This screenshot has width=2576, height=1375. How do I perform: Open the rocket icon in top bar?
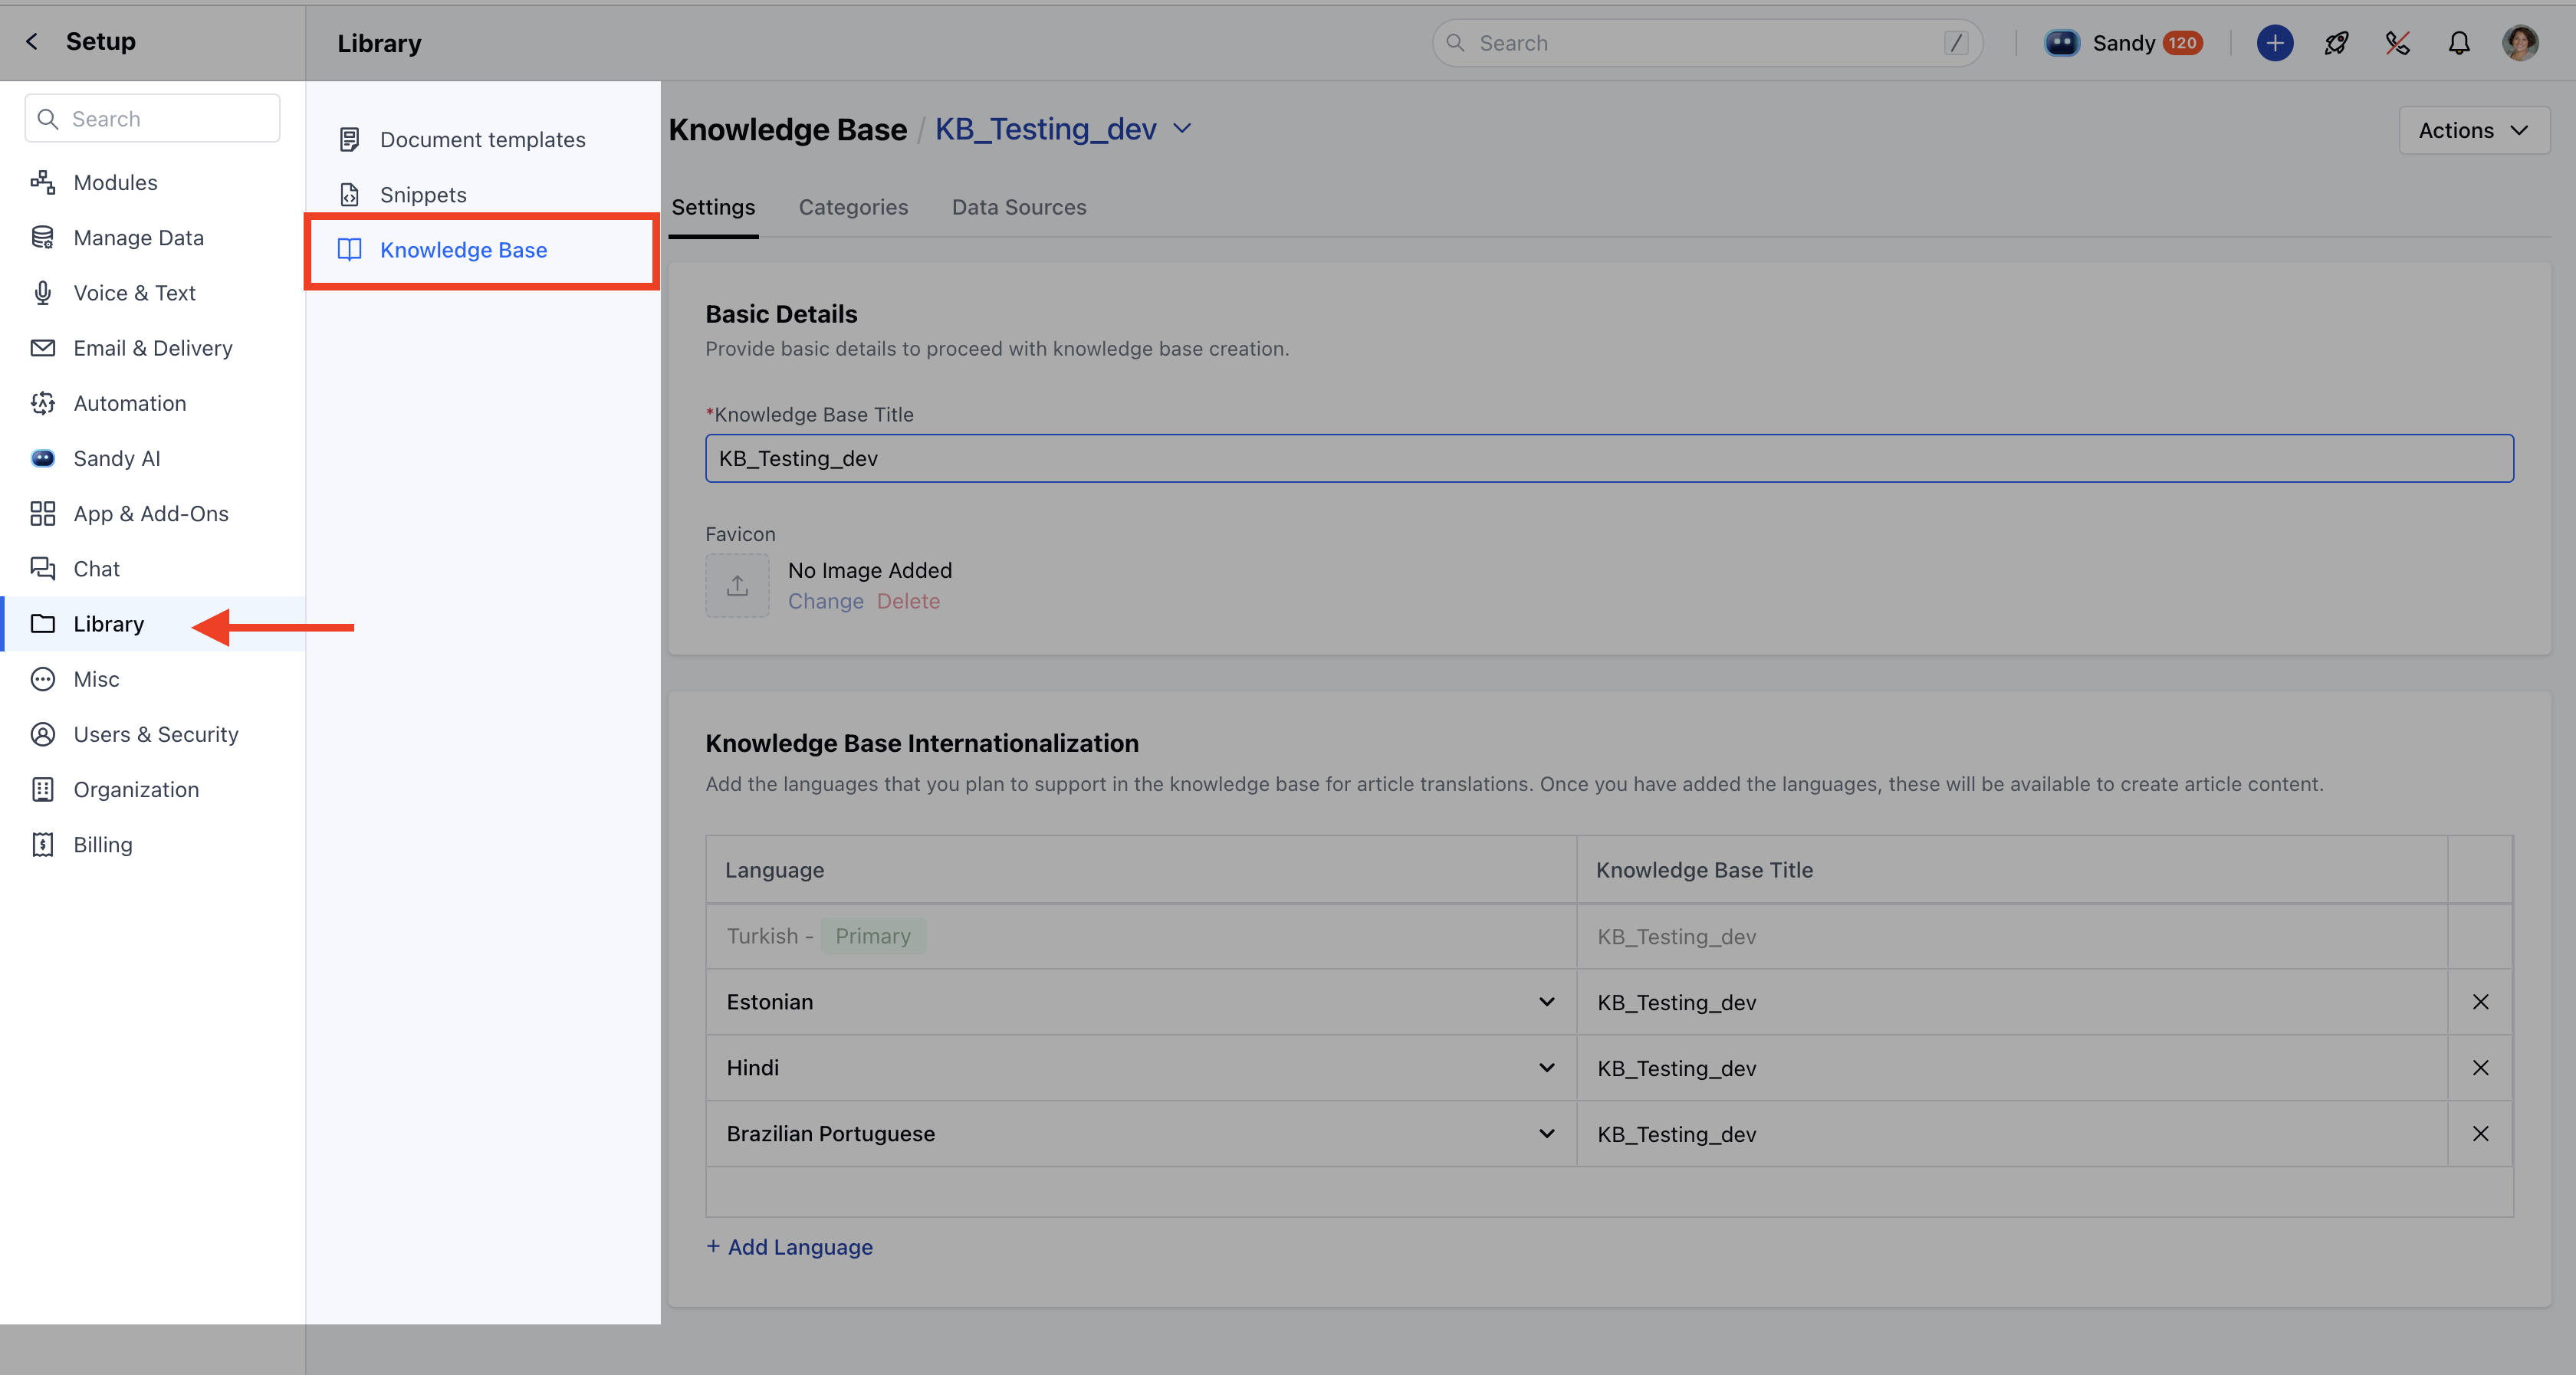[x=2336, y=43]
